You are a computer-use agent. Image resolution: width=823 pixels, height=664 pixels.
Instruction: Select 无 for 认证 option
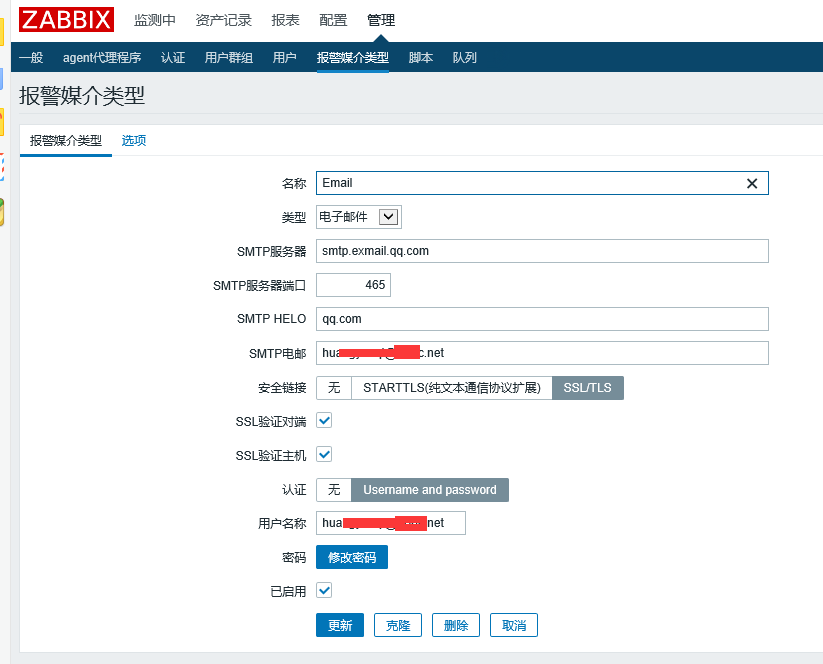point(334,490)
